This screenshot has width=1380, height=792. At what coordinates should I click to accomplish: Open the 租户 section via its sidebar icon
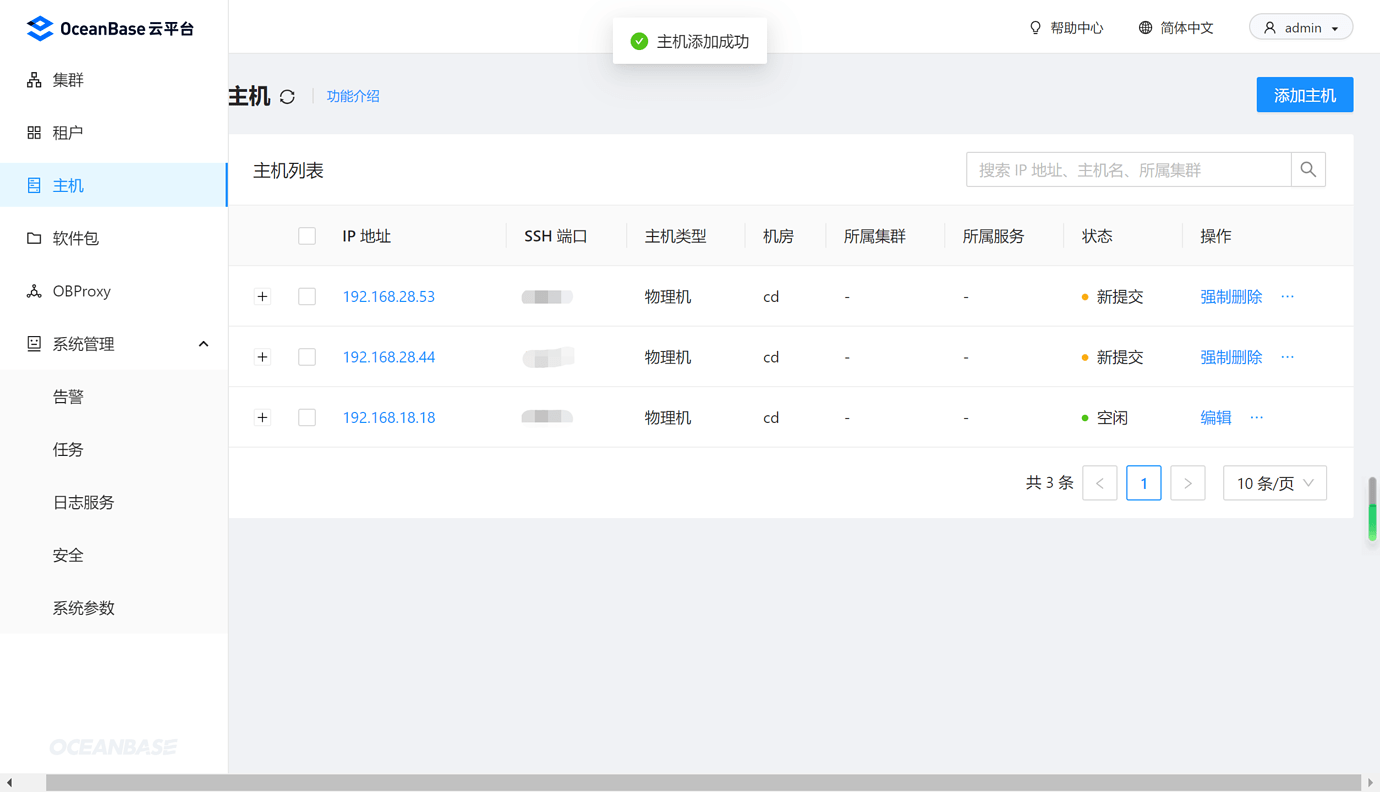click(x=35, y=132)
